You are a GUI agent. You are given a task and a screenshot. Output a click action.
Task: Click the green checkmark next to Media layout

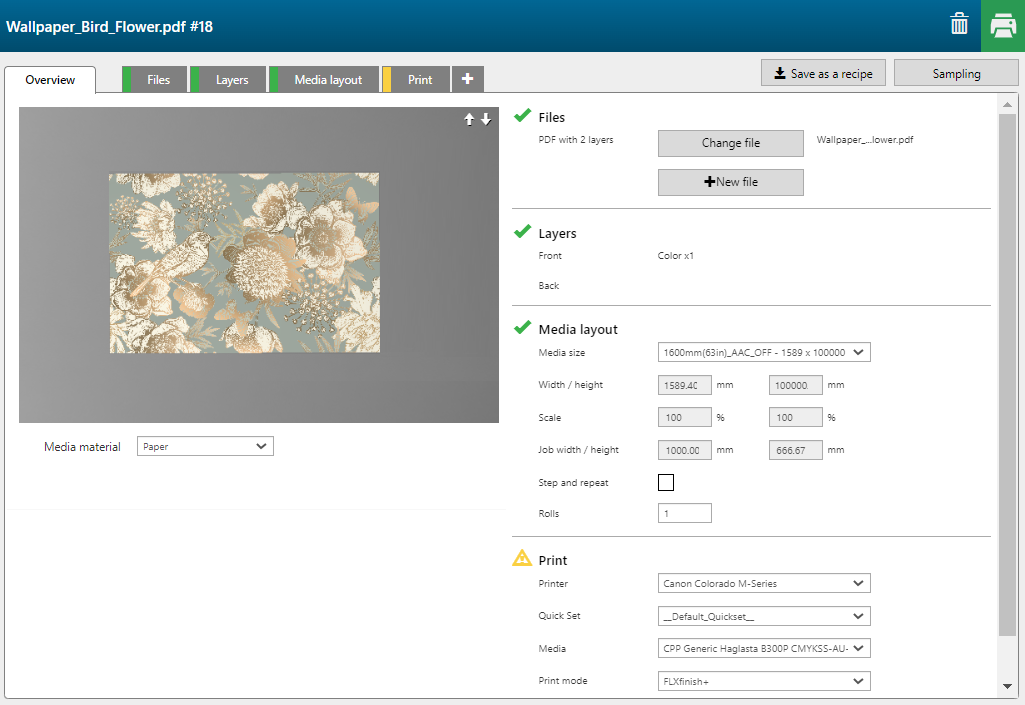(522, 328)
